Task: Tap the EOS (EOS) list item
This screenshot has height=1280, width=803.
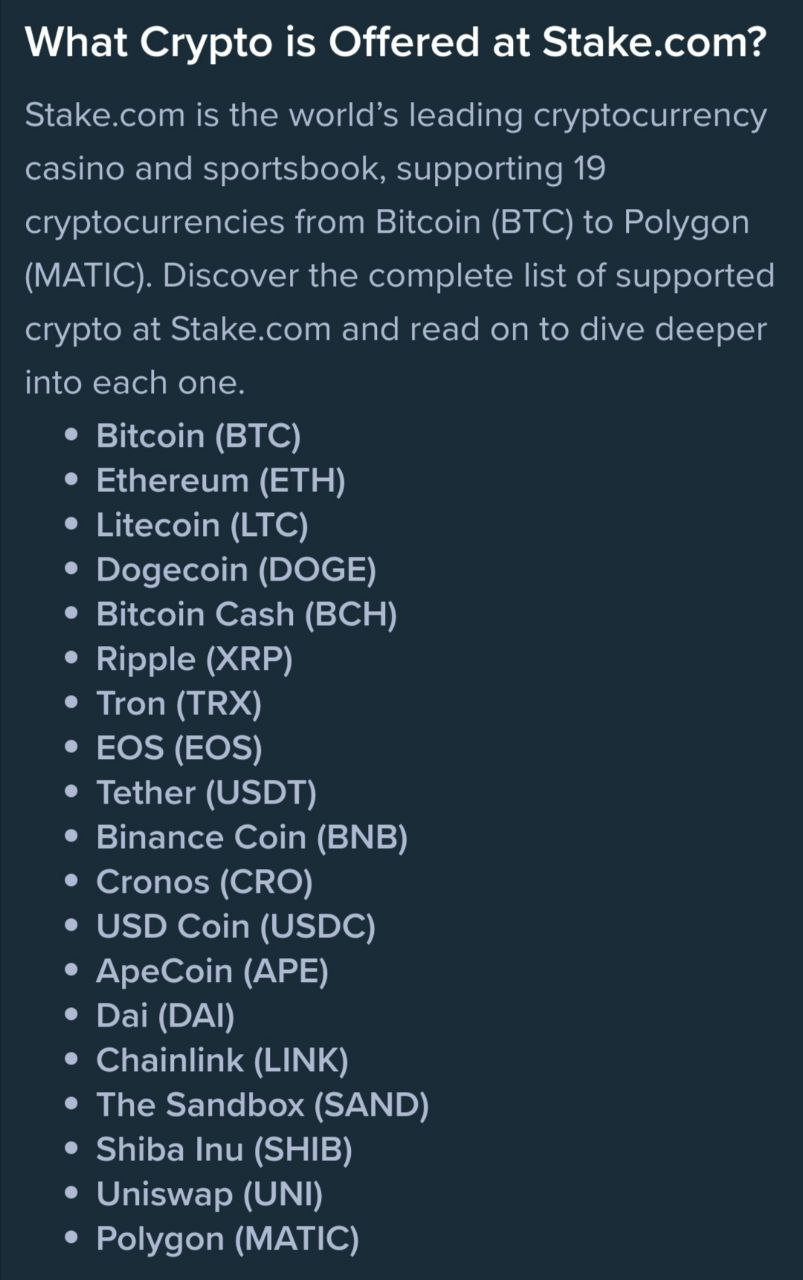Action: [179, 748]
